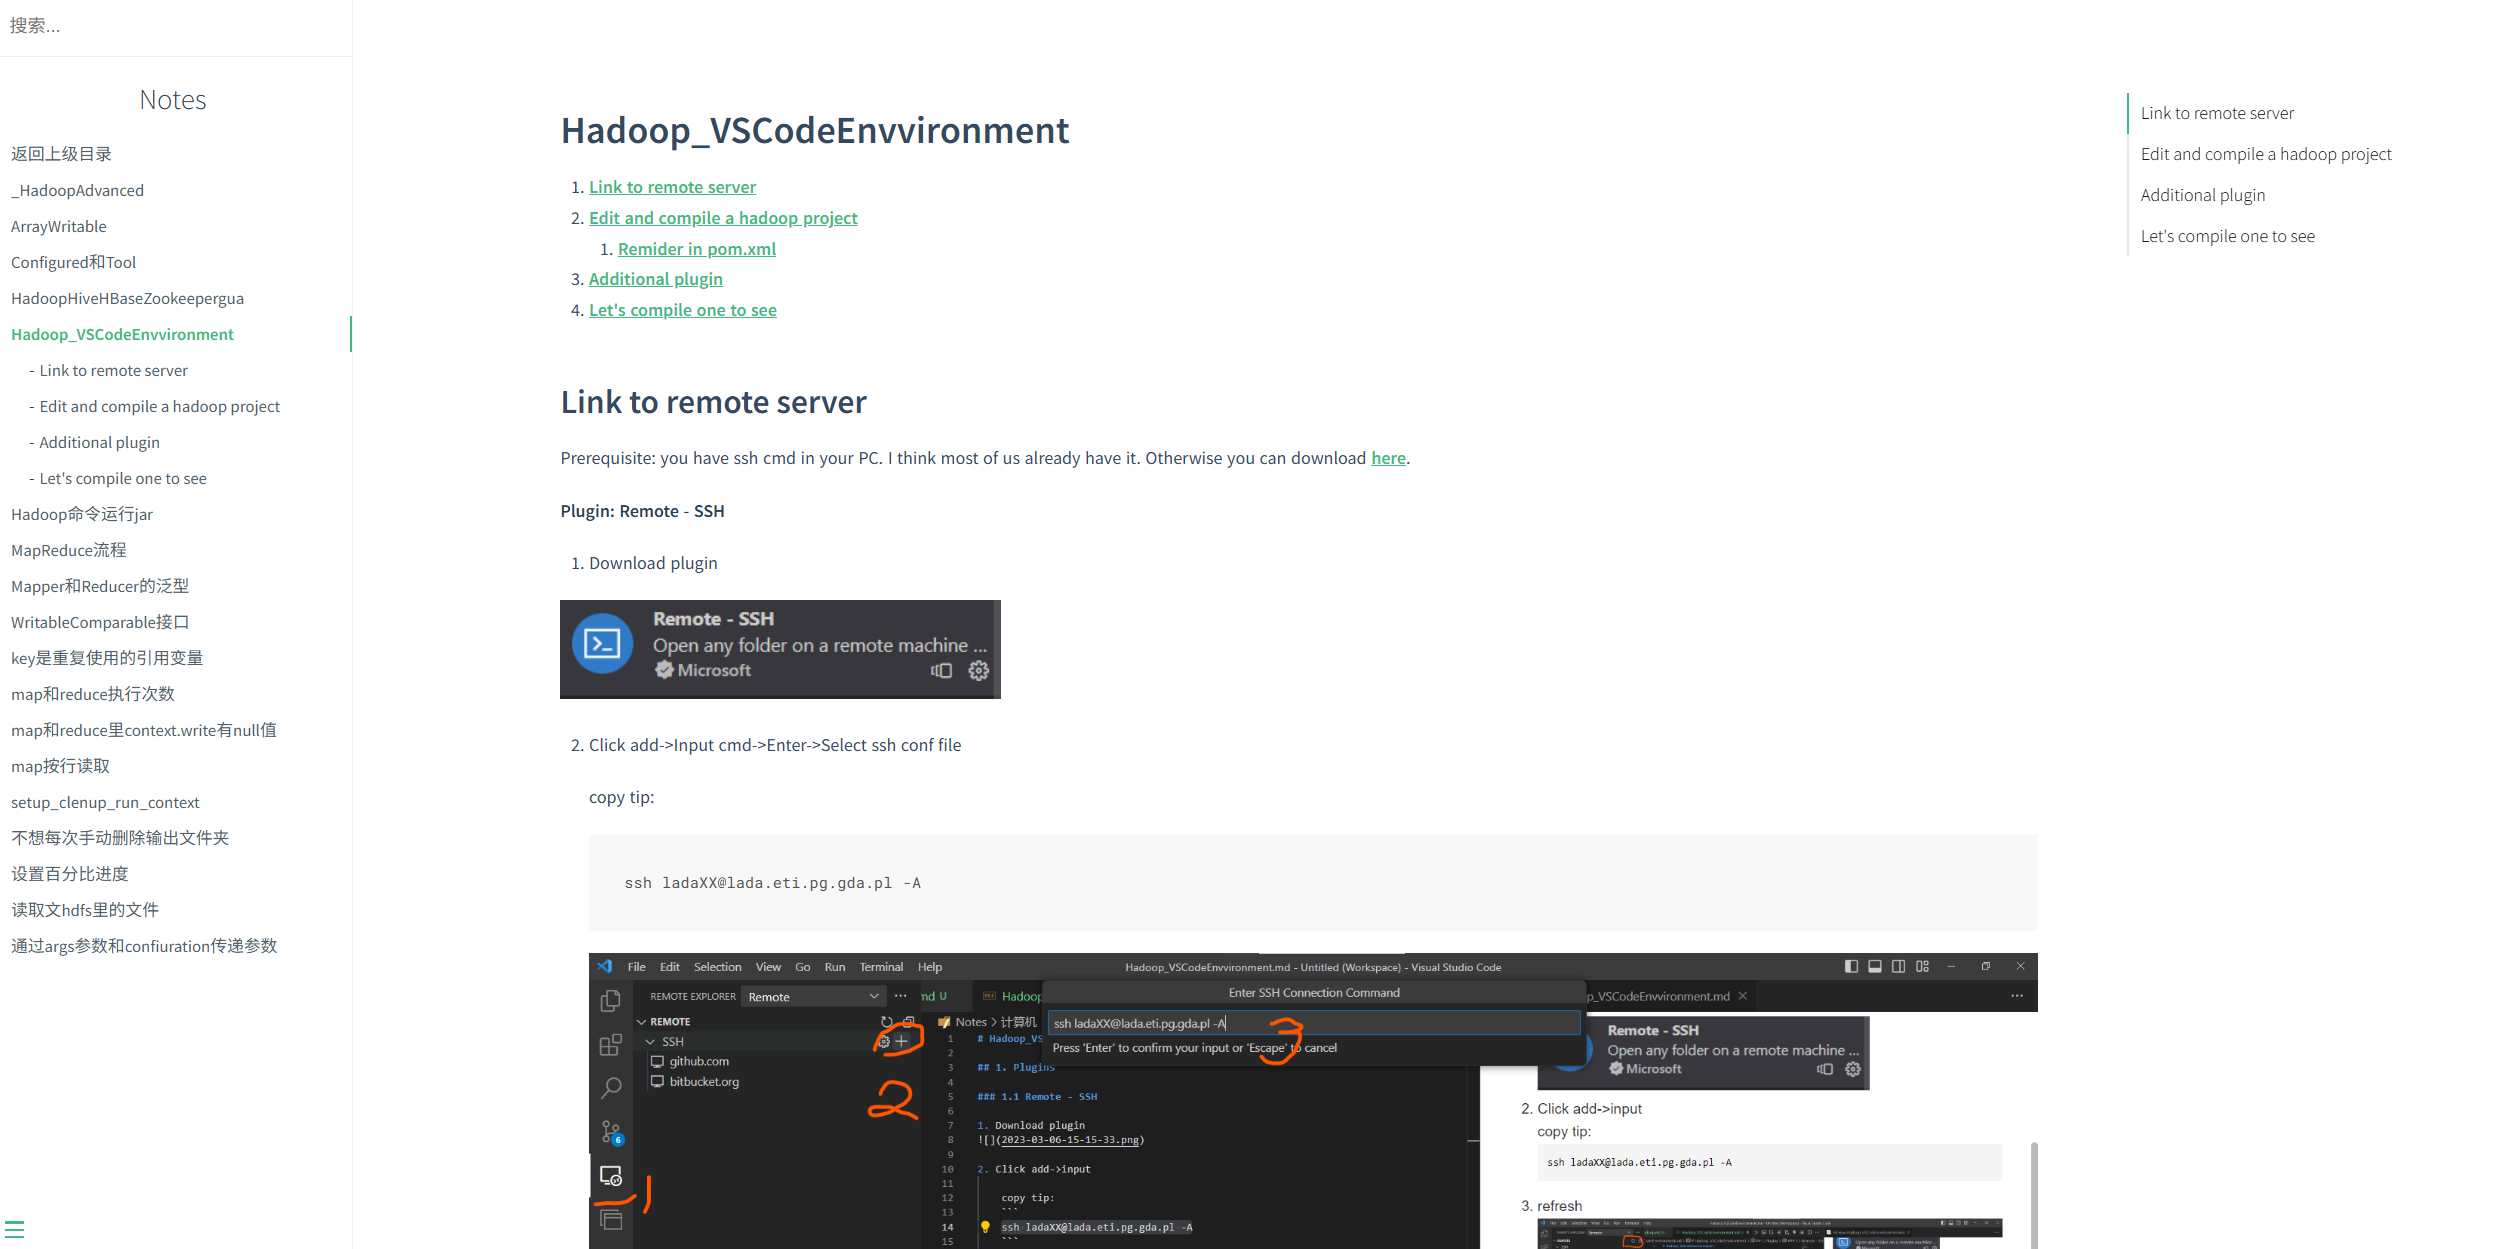Open 不想每次手动删除输出文件夹 note
The image size is (2519, 1249).
120,838
